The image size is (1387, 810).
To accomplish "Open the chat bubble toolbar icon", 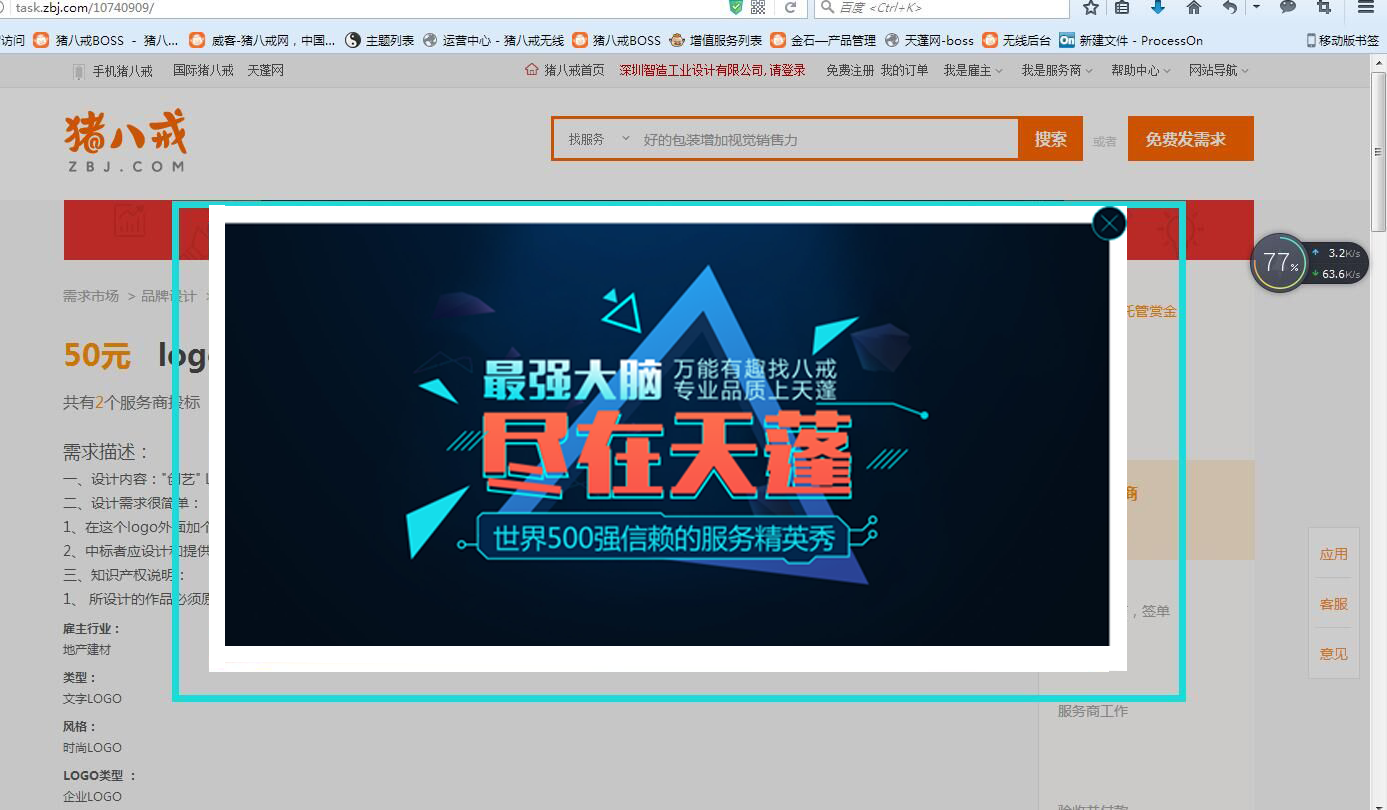I will pyautogui.click(x=1288, y=7).
